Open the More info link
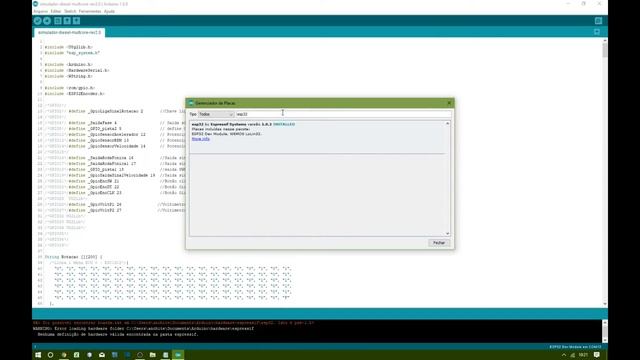Image resolution: width=640 pixels, height=360 pixels. [200, 139]
